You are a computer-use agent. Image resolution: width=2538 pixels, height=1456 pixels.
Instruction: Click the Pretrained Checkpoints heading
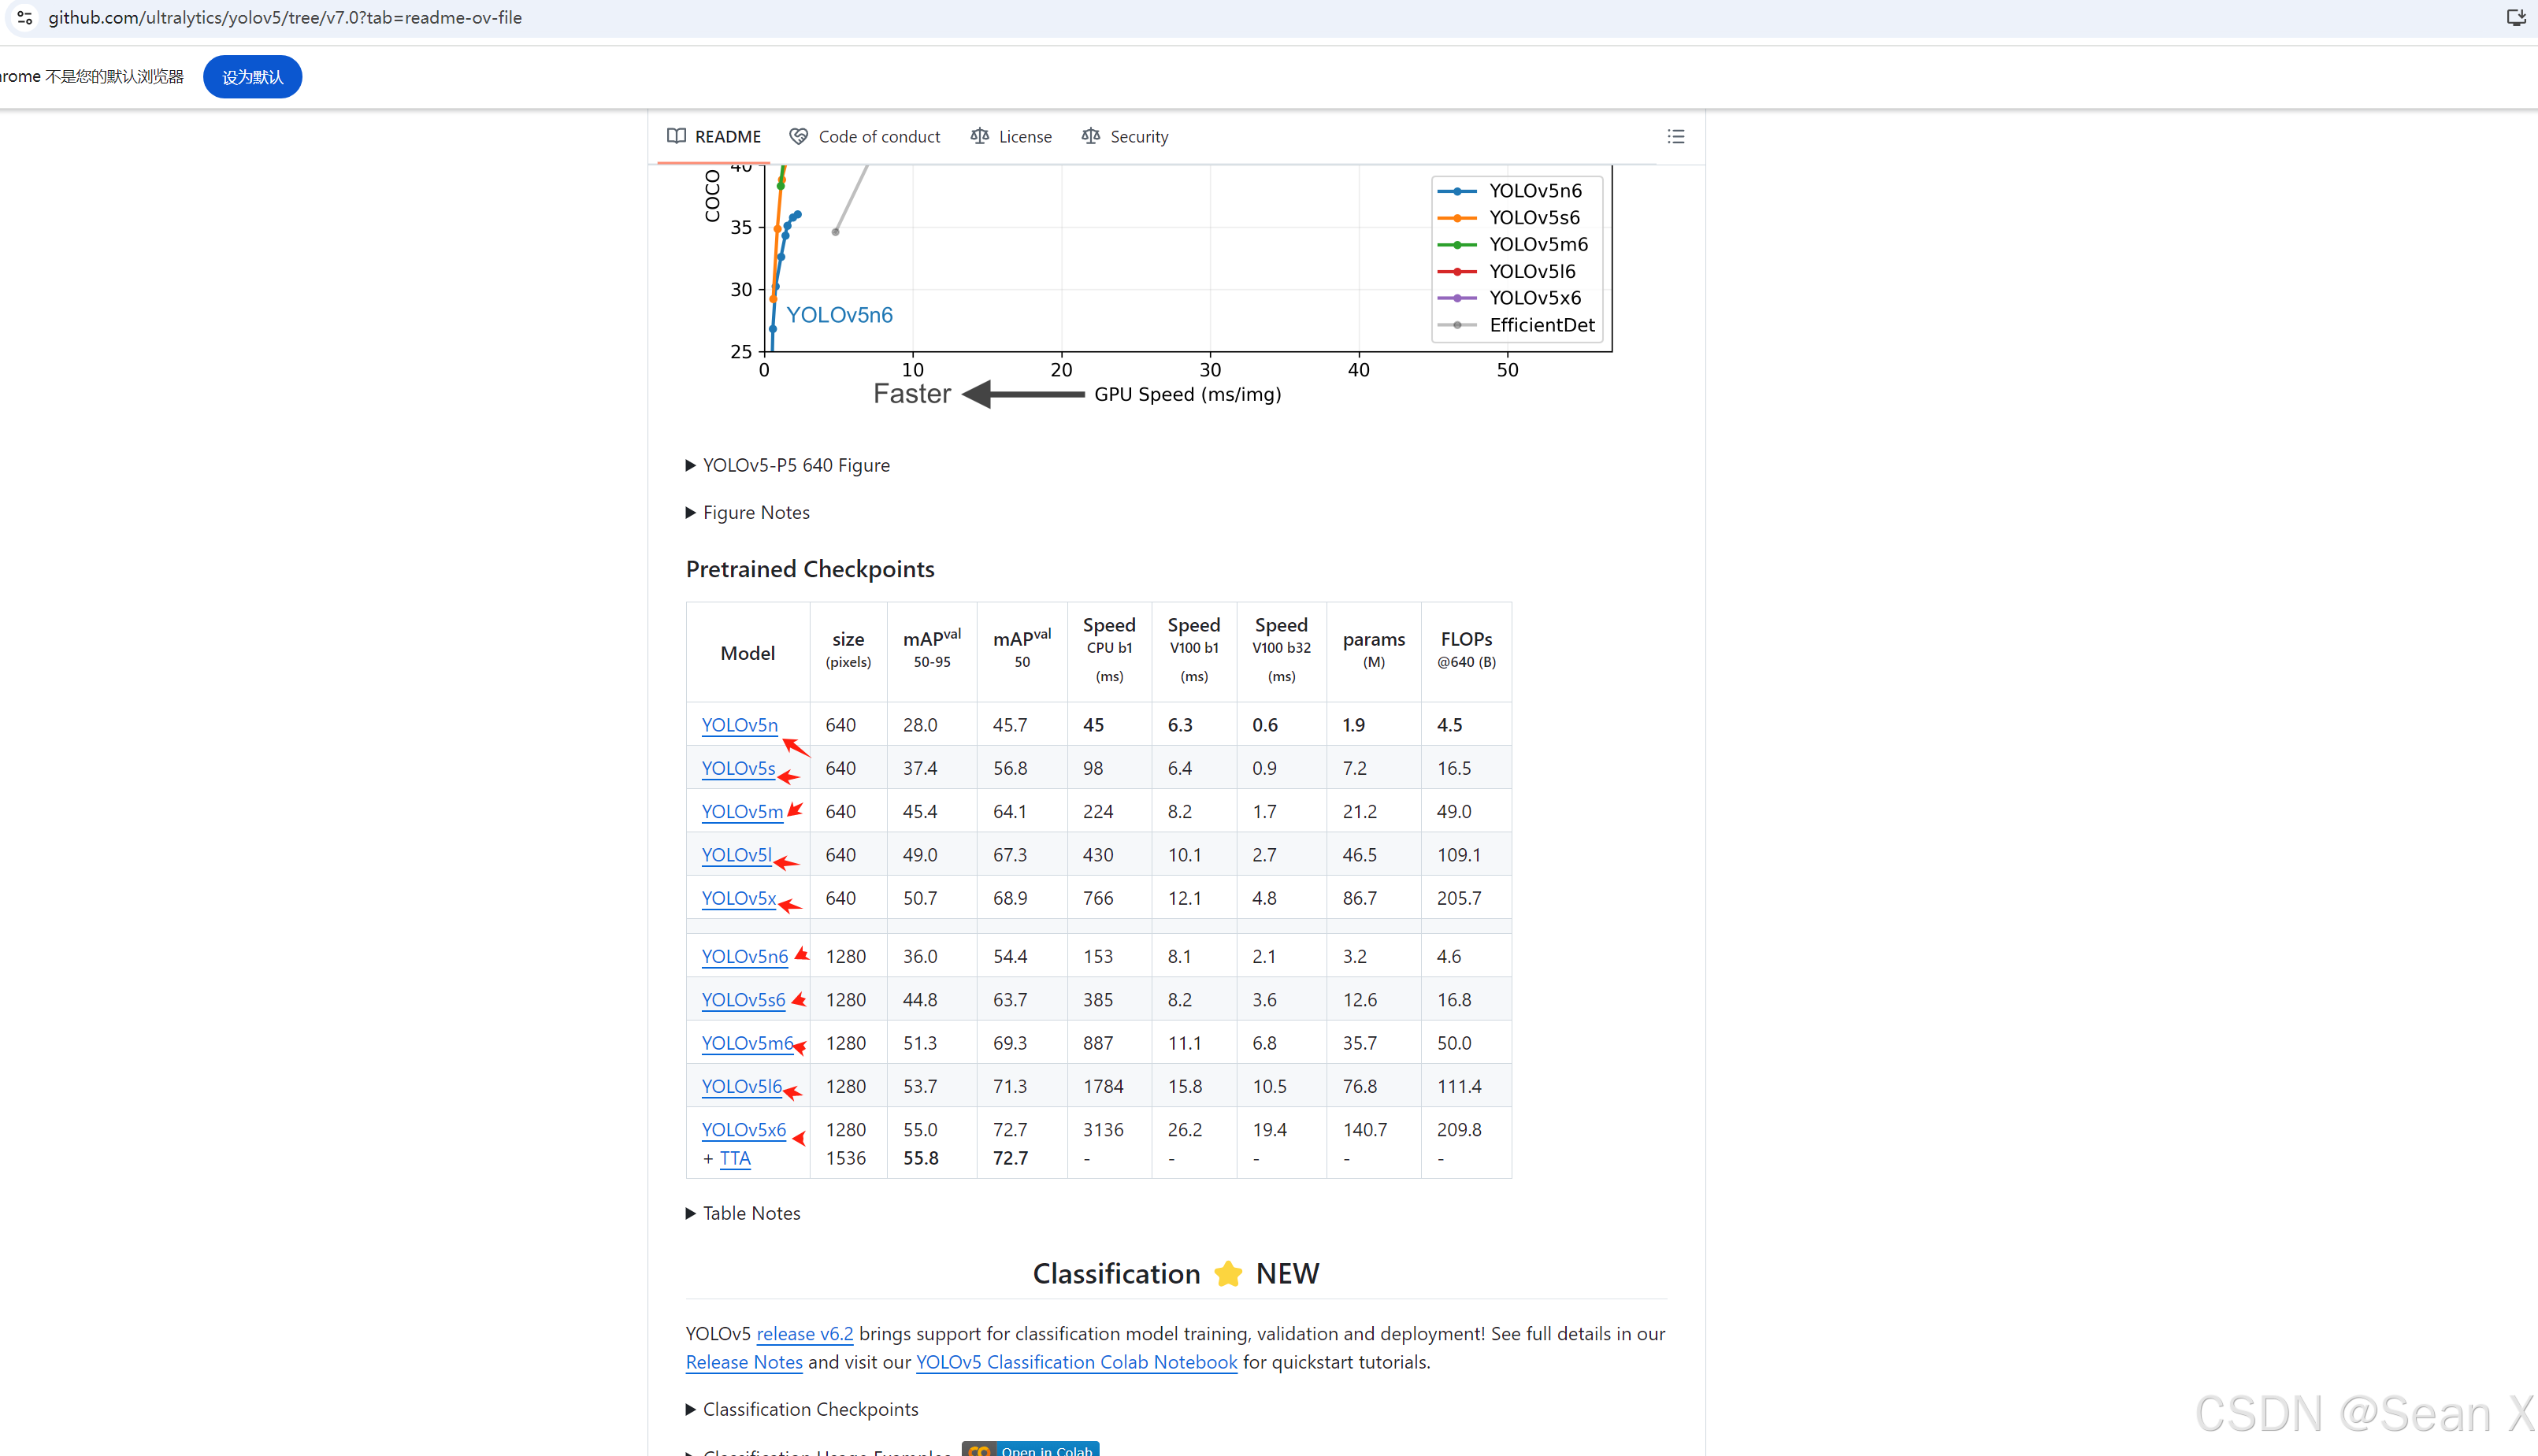[810, 569]
